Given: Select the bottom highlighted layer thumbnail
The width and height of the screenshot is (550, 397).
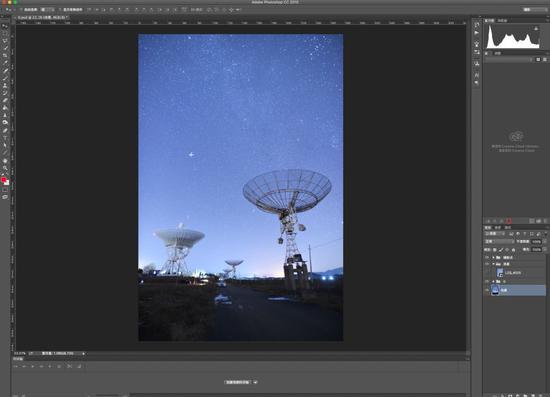Looking at the screenshot, I should pos(495,290).
